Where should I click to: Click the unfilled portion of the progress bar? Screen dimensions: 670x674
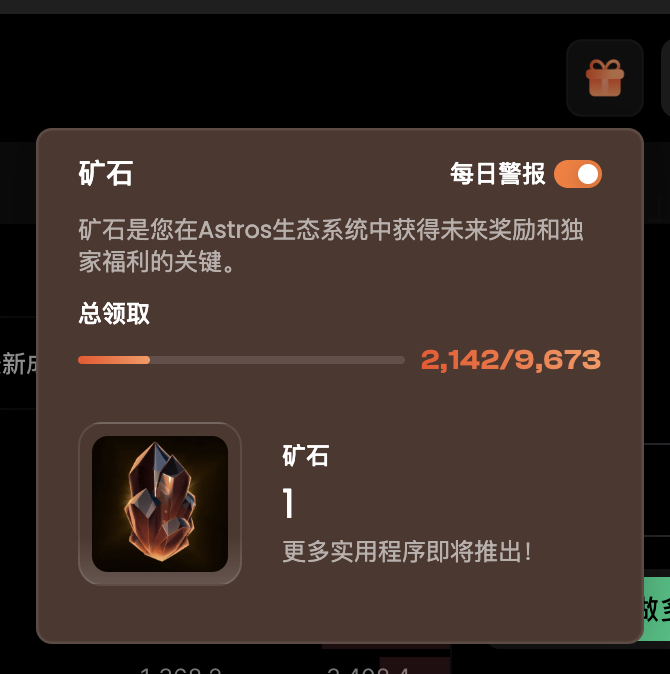tap(277, 360)
